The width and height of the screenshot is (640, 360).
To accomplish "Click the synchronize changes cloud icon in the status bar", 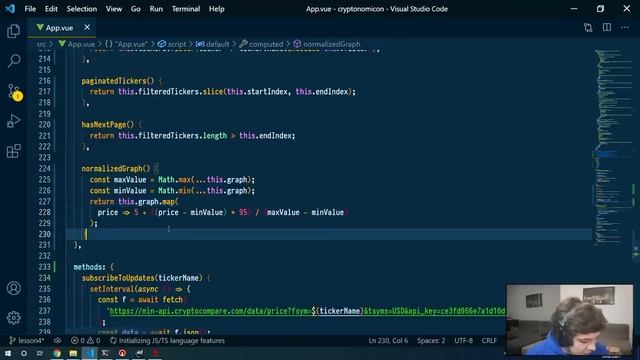I will coord(58,340).
